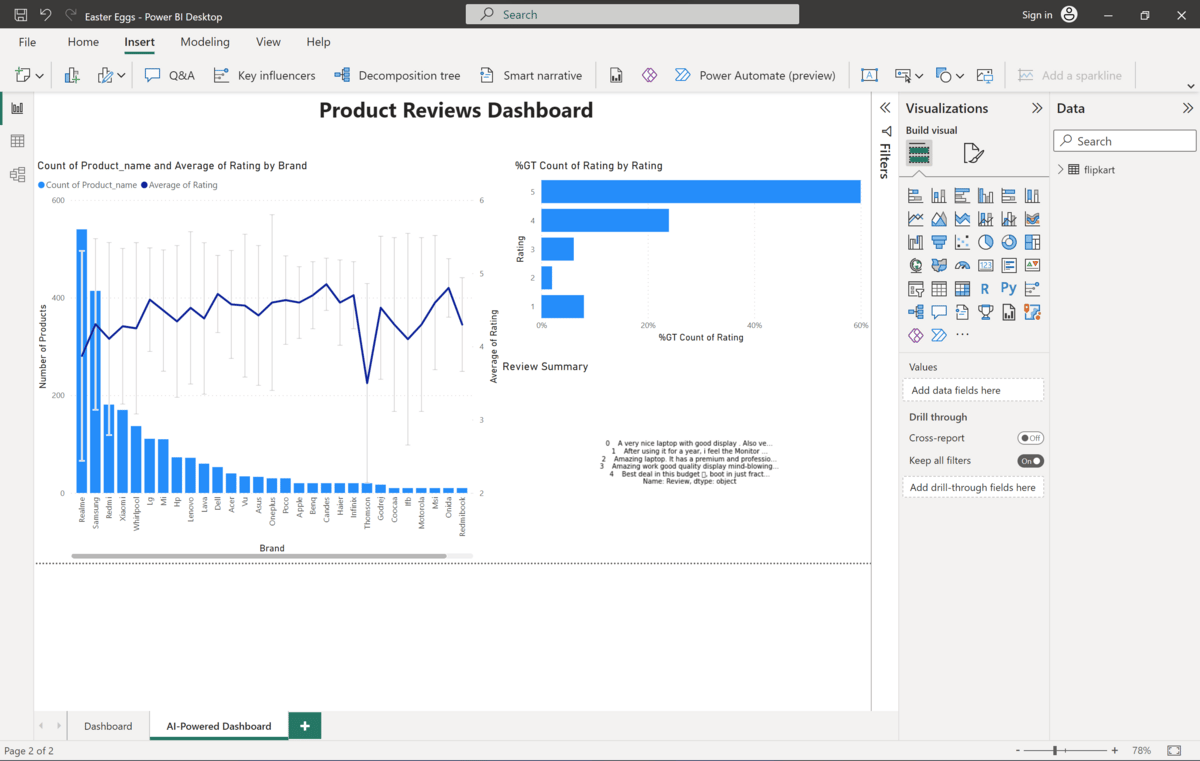The image size is (1200, 761).
Task: Expand the collapsed Filters pane
Action: point(885,108)
